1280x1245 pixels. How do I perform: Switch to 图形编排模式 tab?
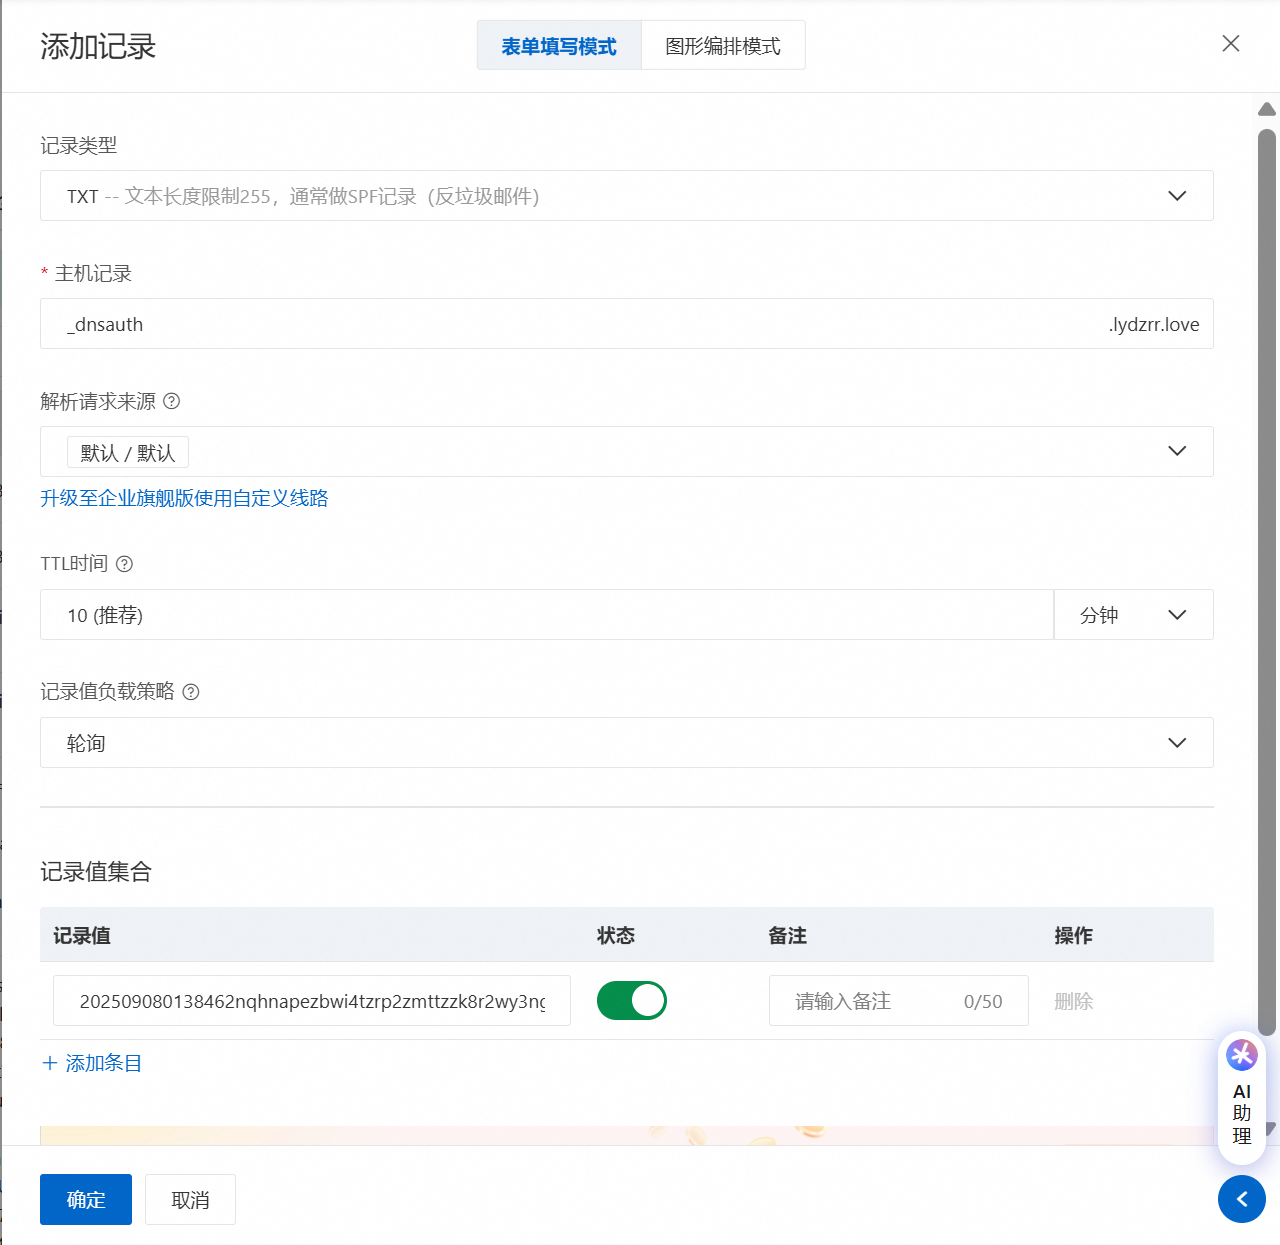723,46
